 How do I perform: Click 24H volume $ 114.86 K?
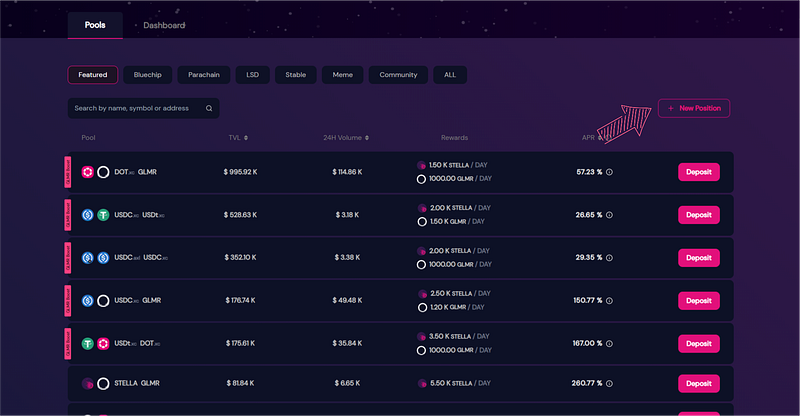pyautogui.click(x=347, y=172)
